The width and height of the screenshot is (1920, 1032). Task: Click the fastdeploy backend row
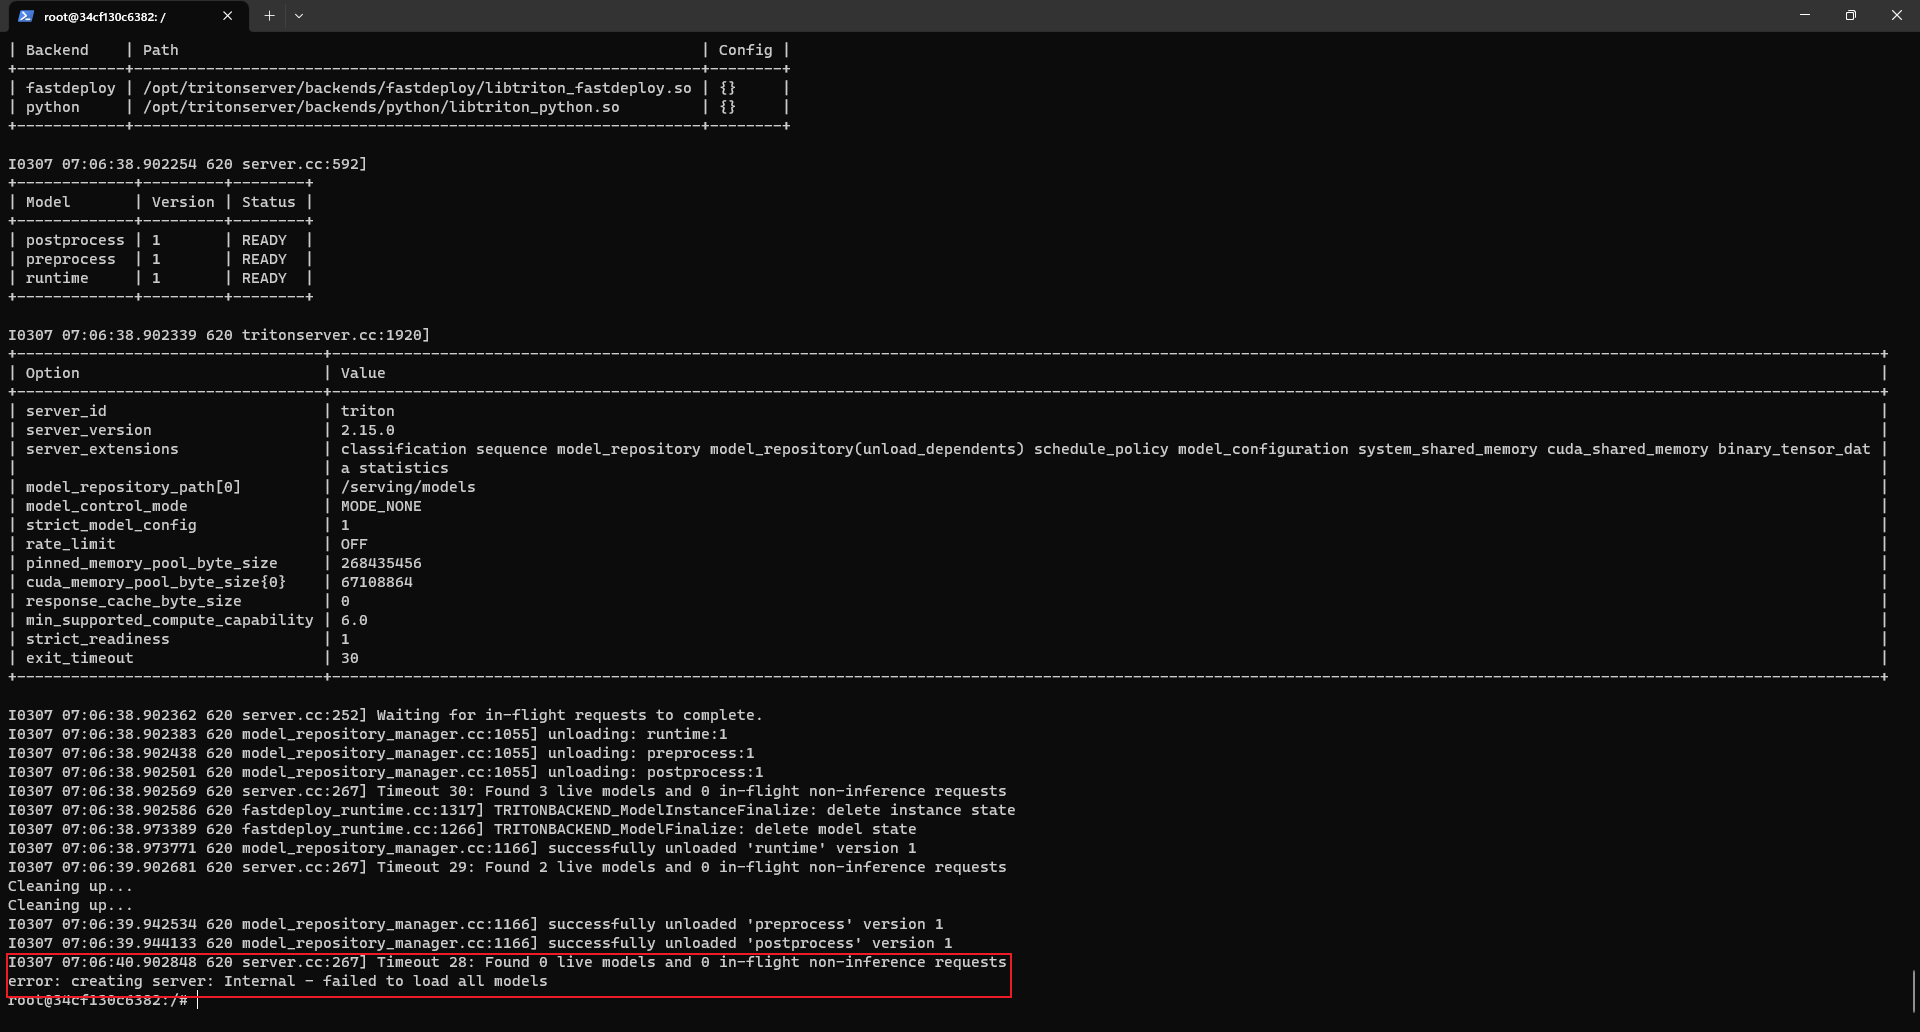399,88
